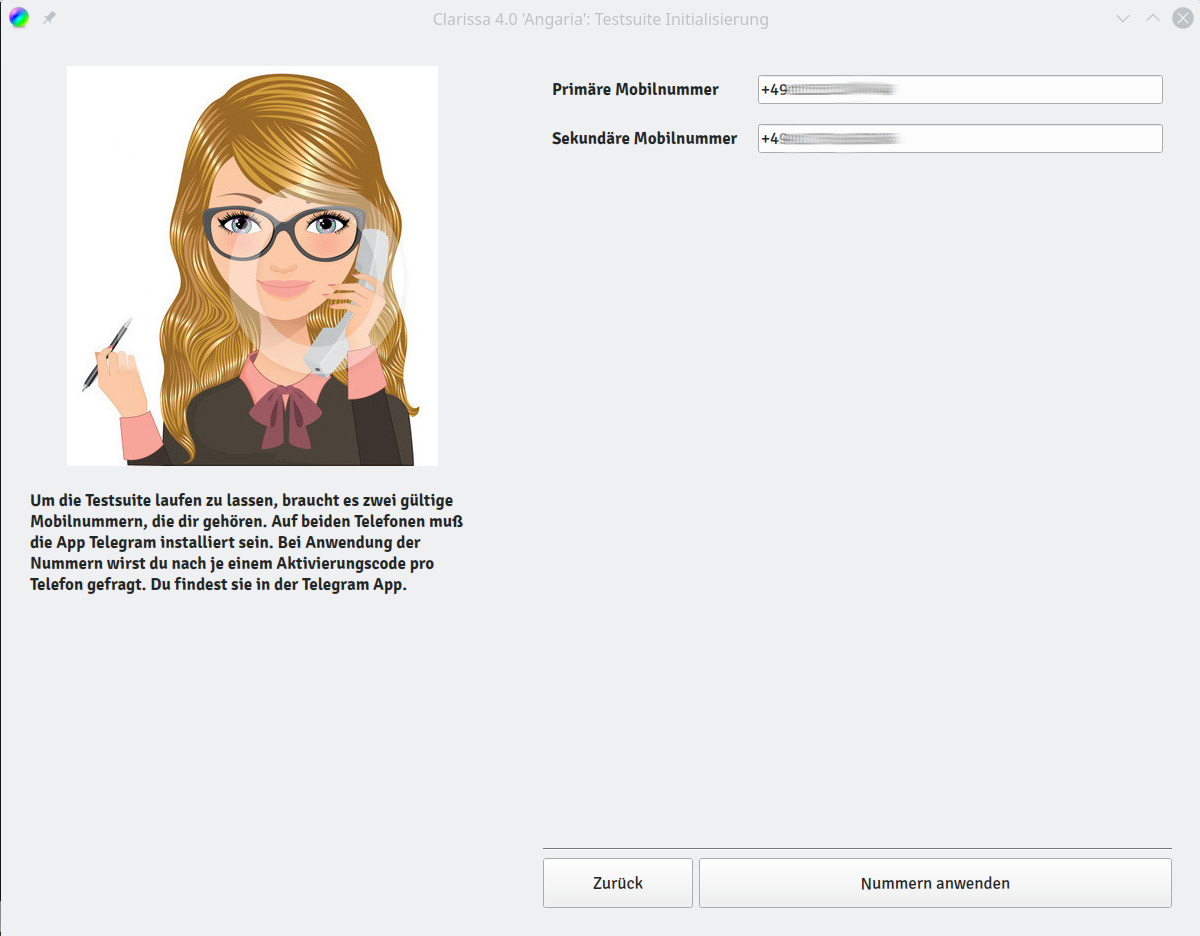Screen dimensions: 1200x936
Task: Maximize window with up-chevron icon
Action: point(1152,19)
